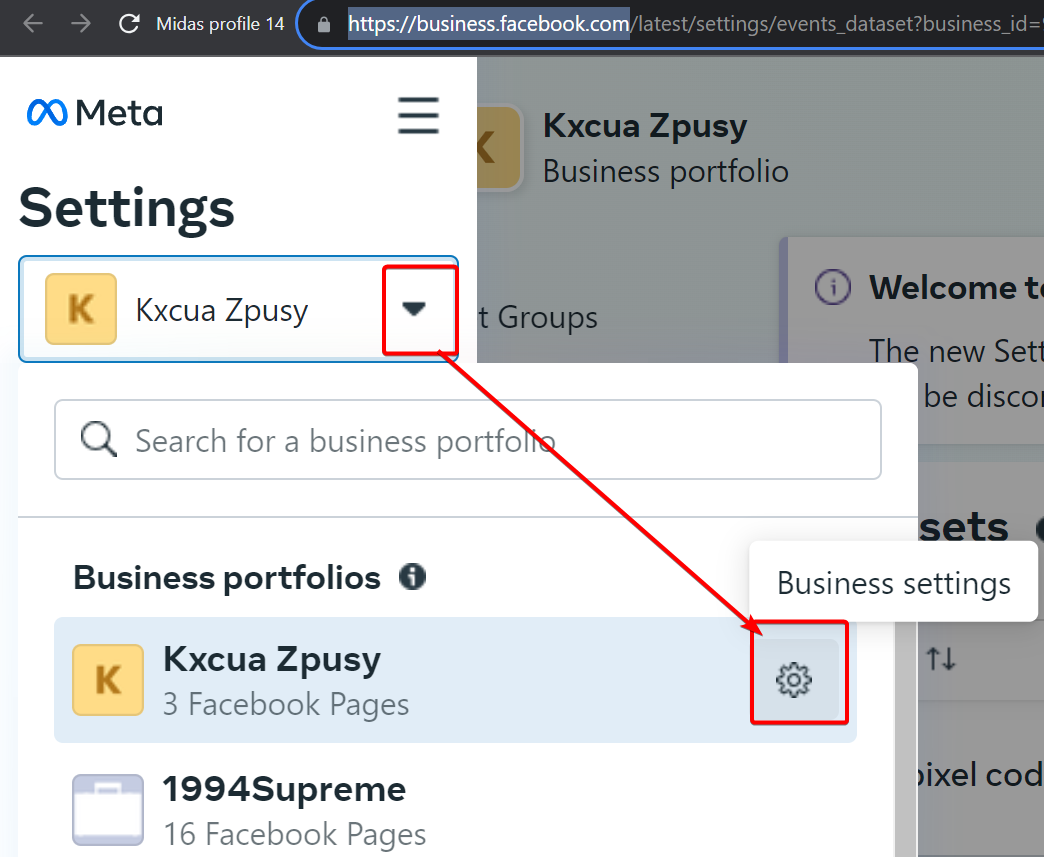The width and height of the screenshot is (1044, 857).
Task: Click the Business portfolios info icon
Action: point(412,577)
